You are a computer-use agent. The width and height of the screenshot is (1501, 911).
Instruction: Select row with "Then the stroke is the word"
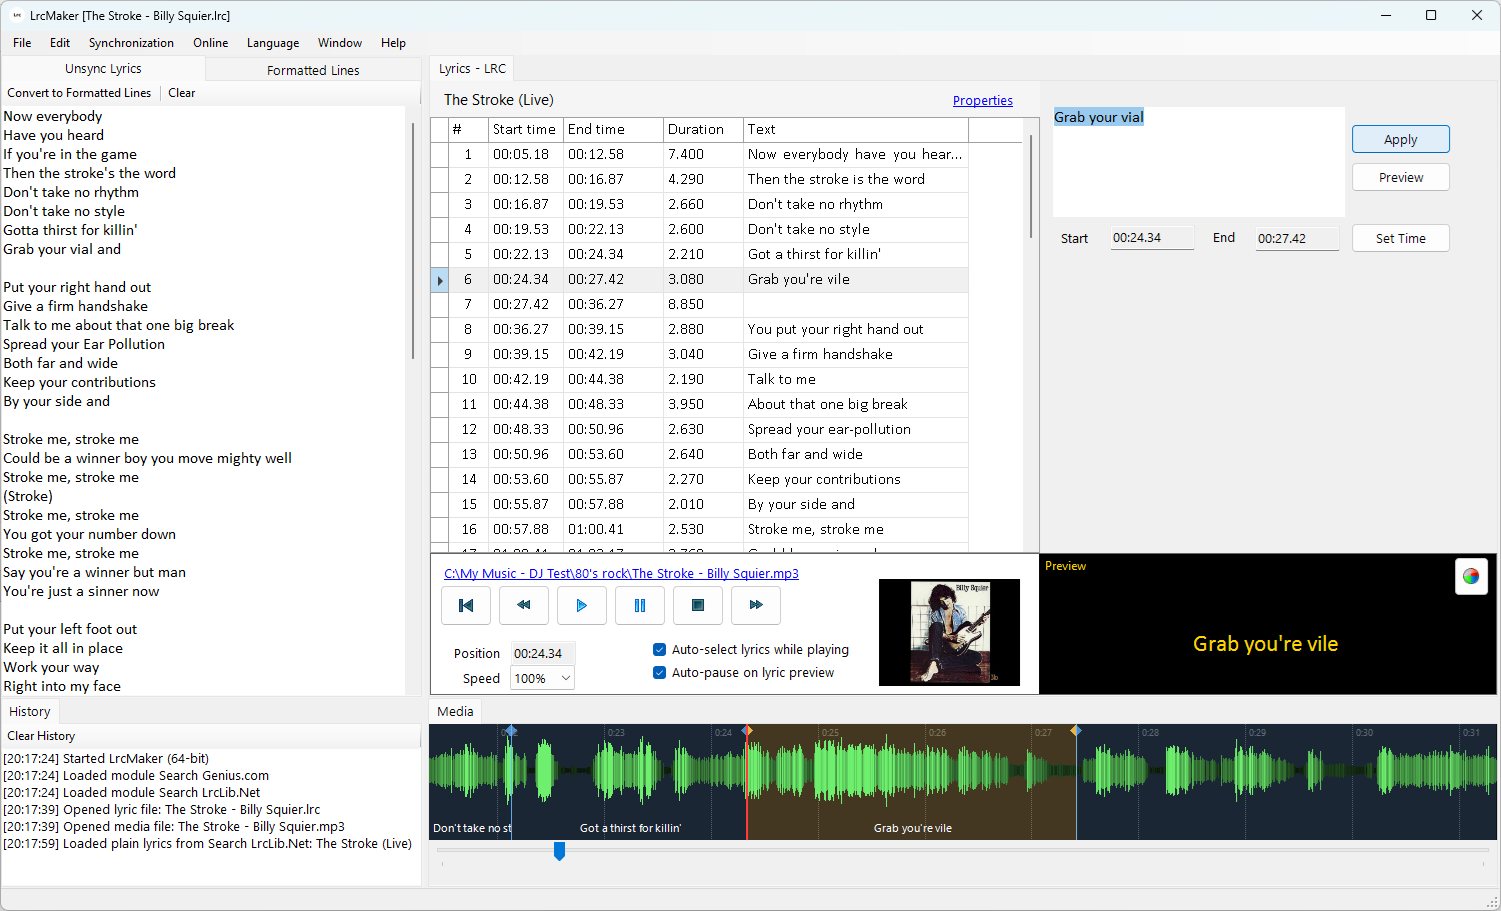[700, 180]
